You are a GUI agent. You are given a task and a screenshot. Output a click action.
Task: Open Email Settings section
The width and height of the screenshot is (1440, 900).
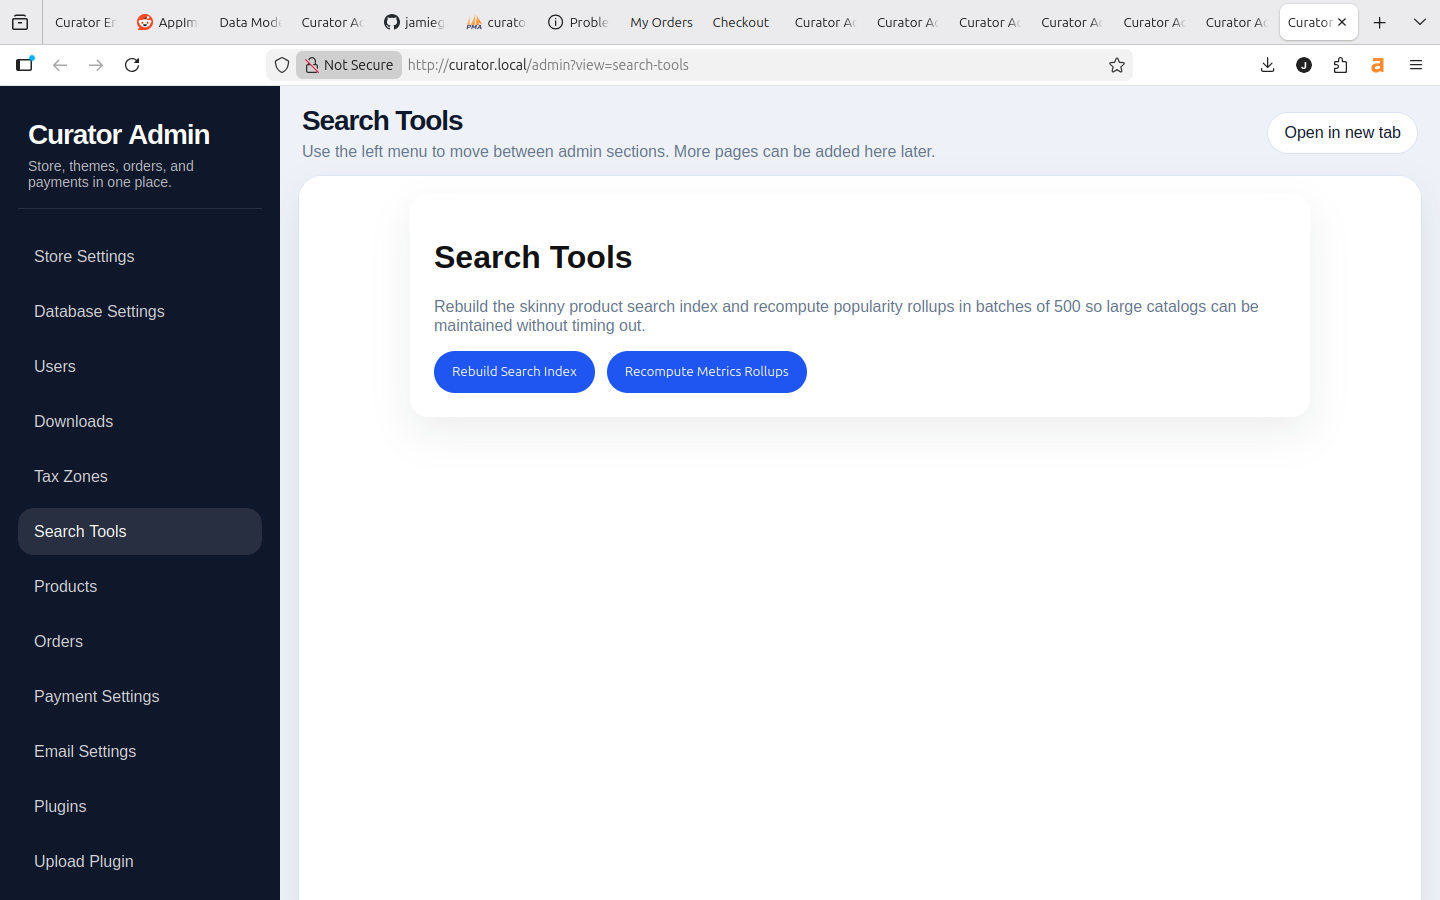[140, 752]
